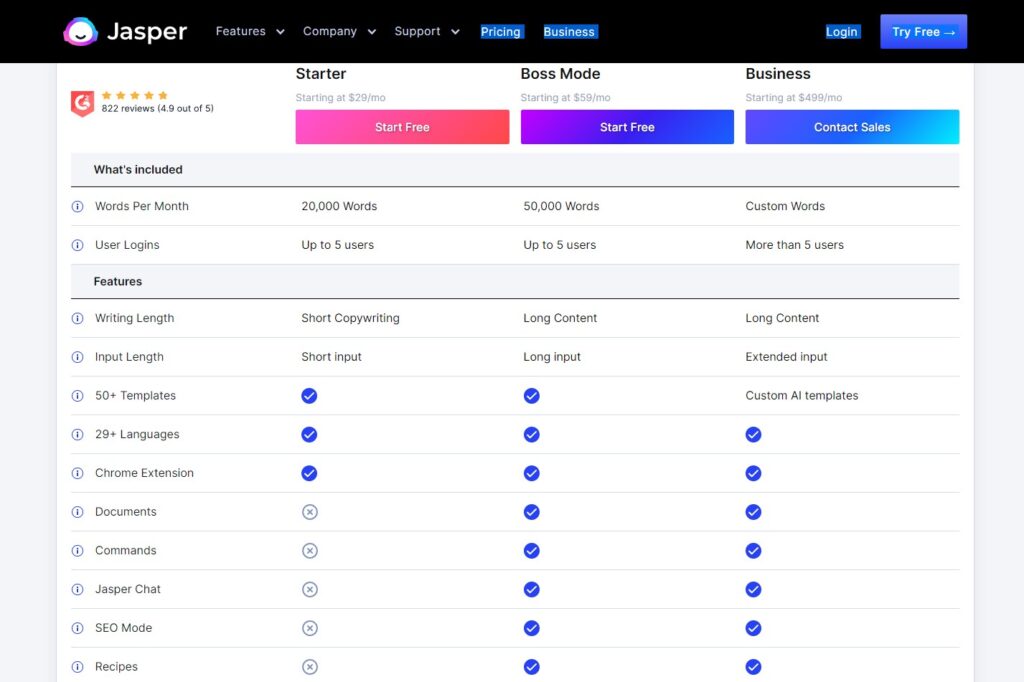1024x682 pixels.
Task: Click Start Free under Boss Mode plan
Action: click(x=627, y=127)
